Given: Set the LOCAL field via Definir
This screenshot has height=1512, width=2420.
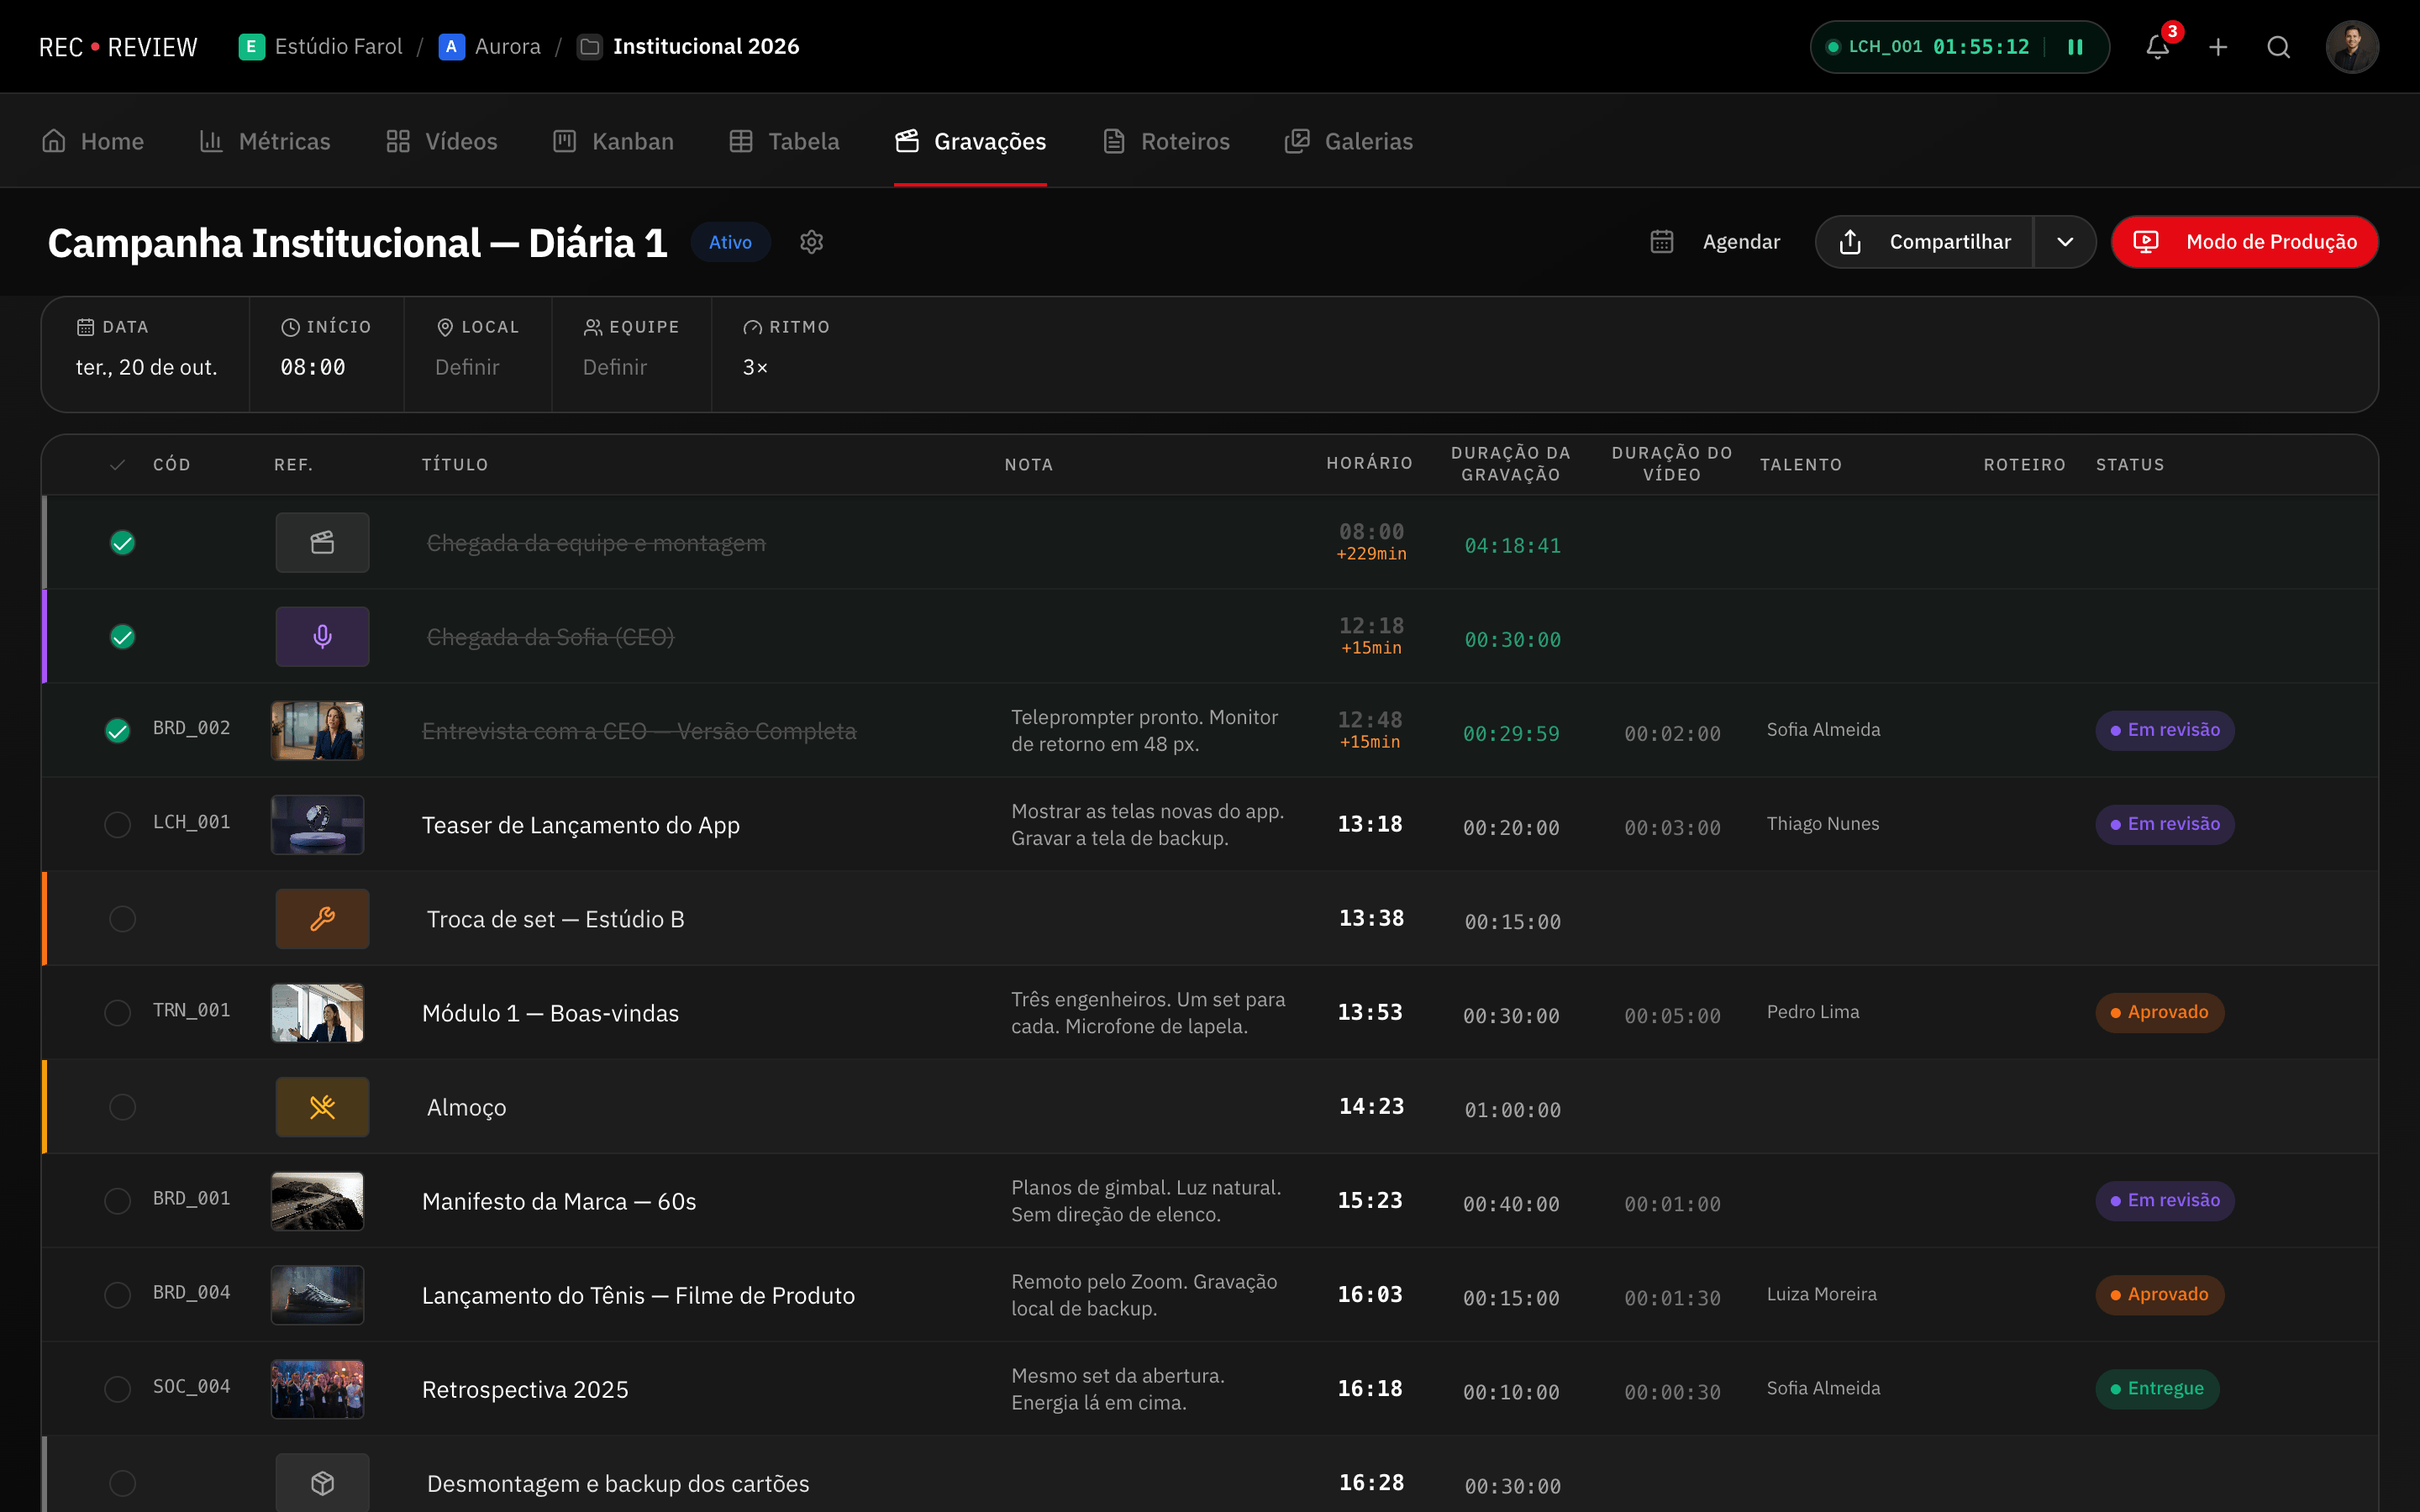Looking at the screenshot, I should (x=467, y=367).
